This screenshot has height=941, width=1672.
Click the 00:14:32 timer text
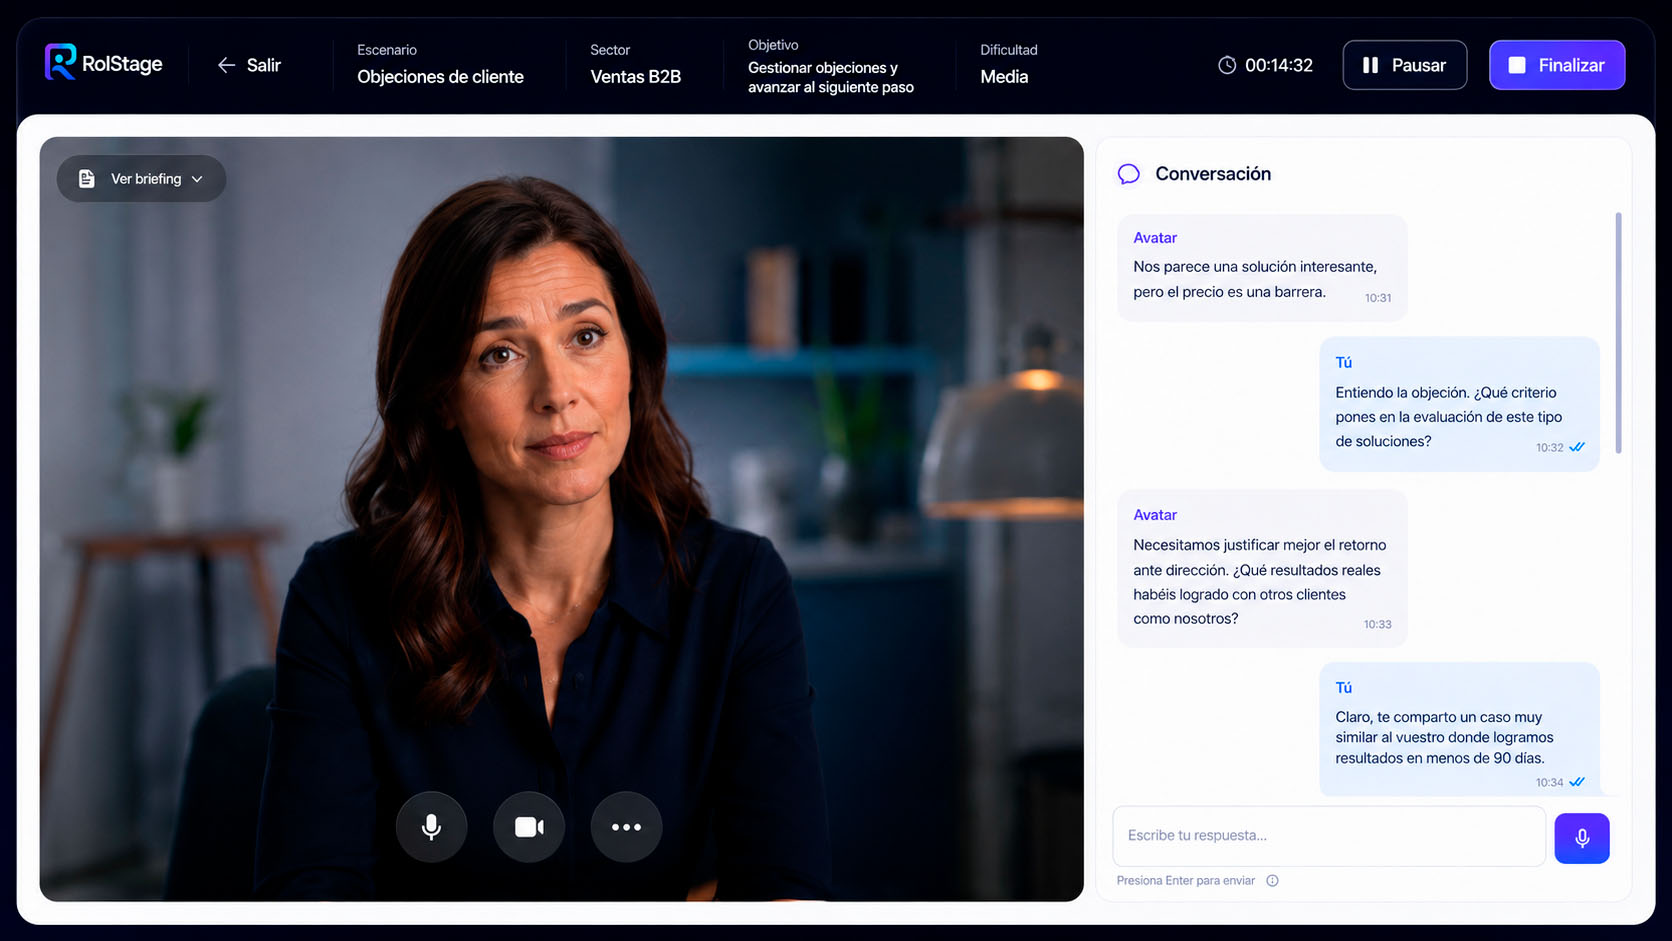(1279, 65)
